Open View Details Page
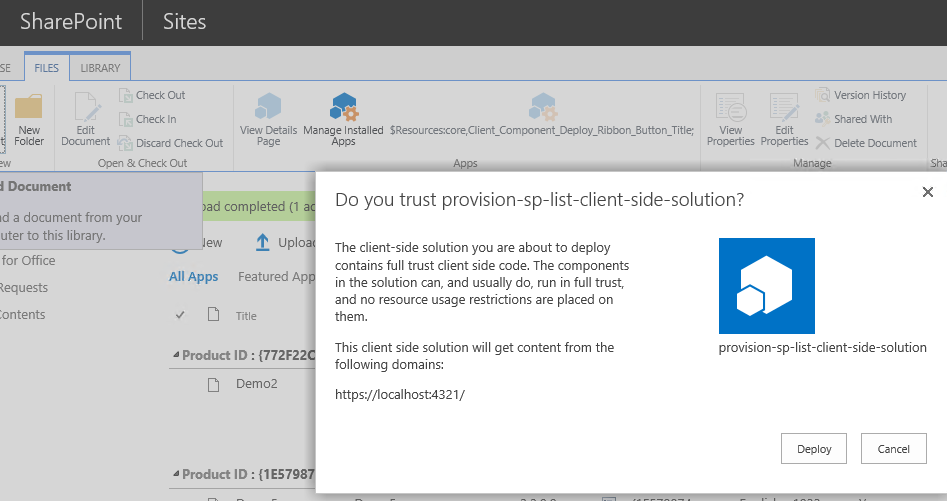The height and width of the screenshot is (501, 947). point(268,120)
